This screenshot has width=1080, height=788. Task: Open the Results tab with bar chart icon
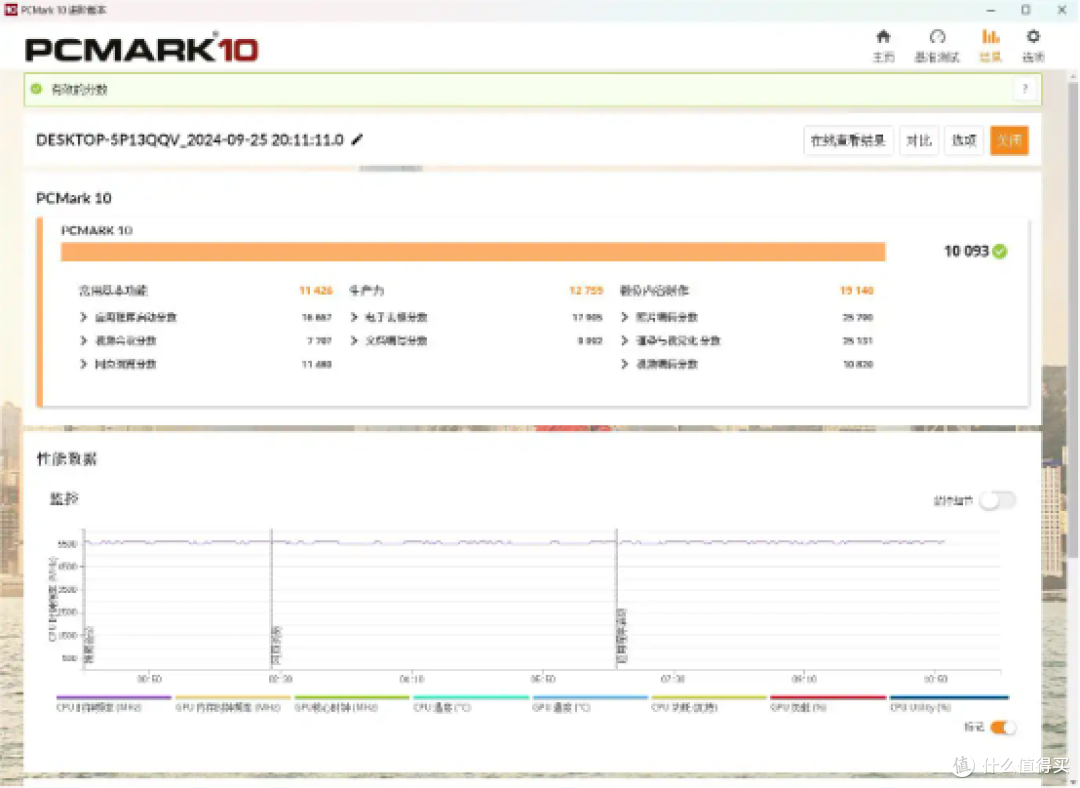[x=990, y=45]
